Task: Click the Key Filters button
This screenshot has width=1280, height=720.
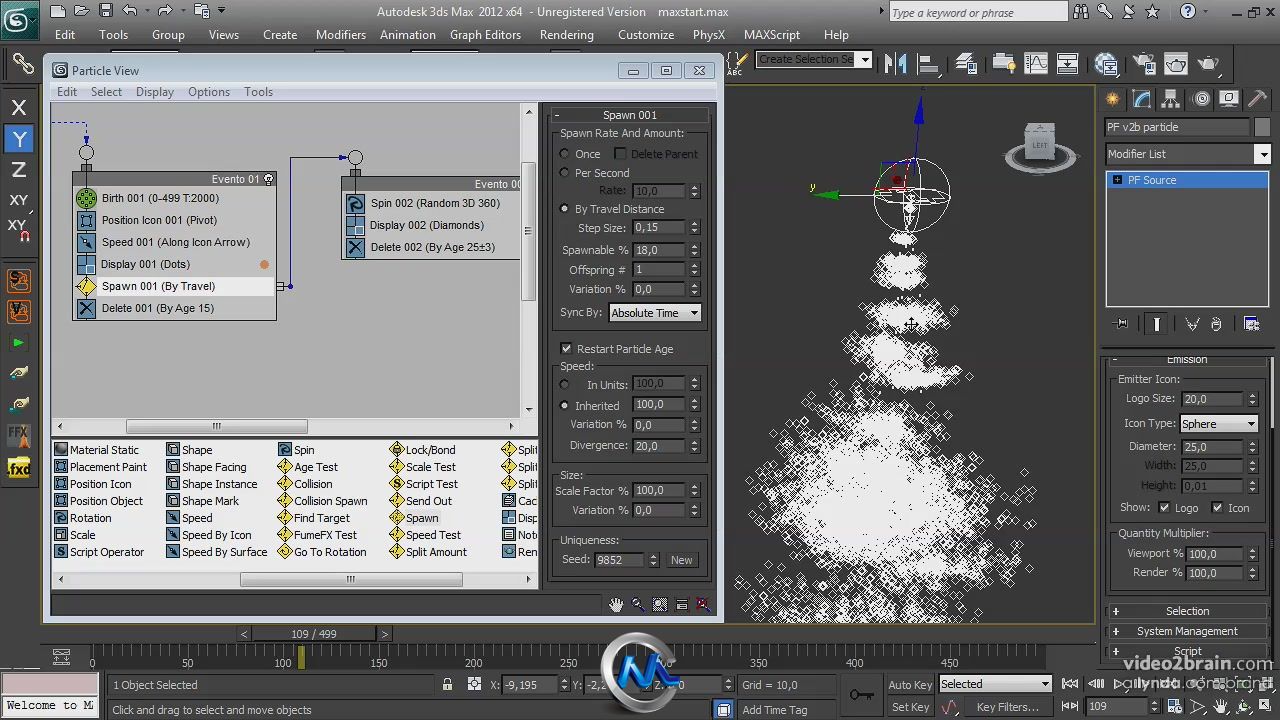Action: pos(1006,707)
